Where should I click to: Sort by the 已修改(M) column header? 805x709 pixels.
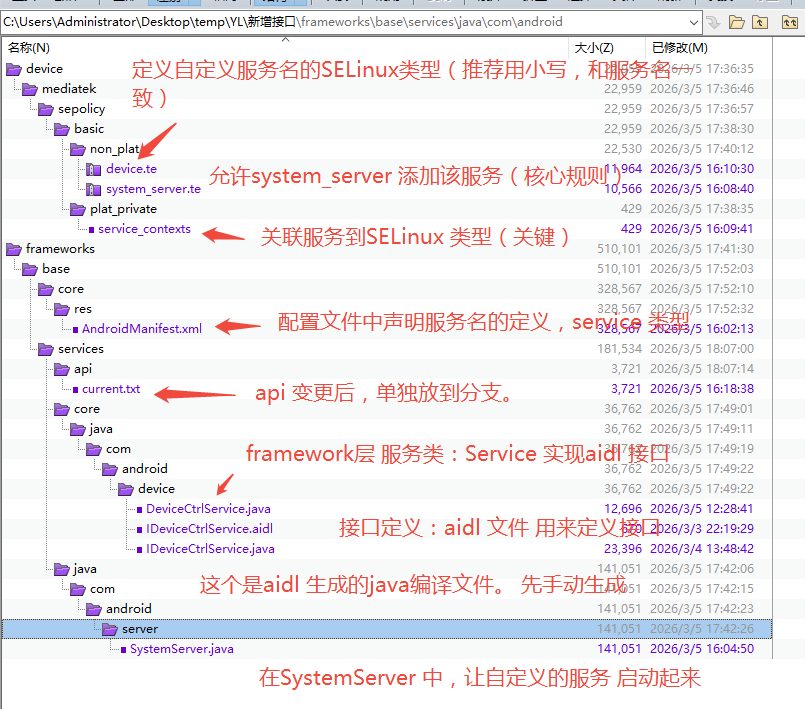tap(680, 48)
